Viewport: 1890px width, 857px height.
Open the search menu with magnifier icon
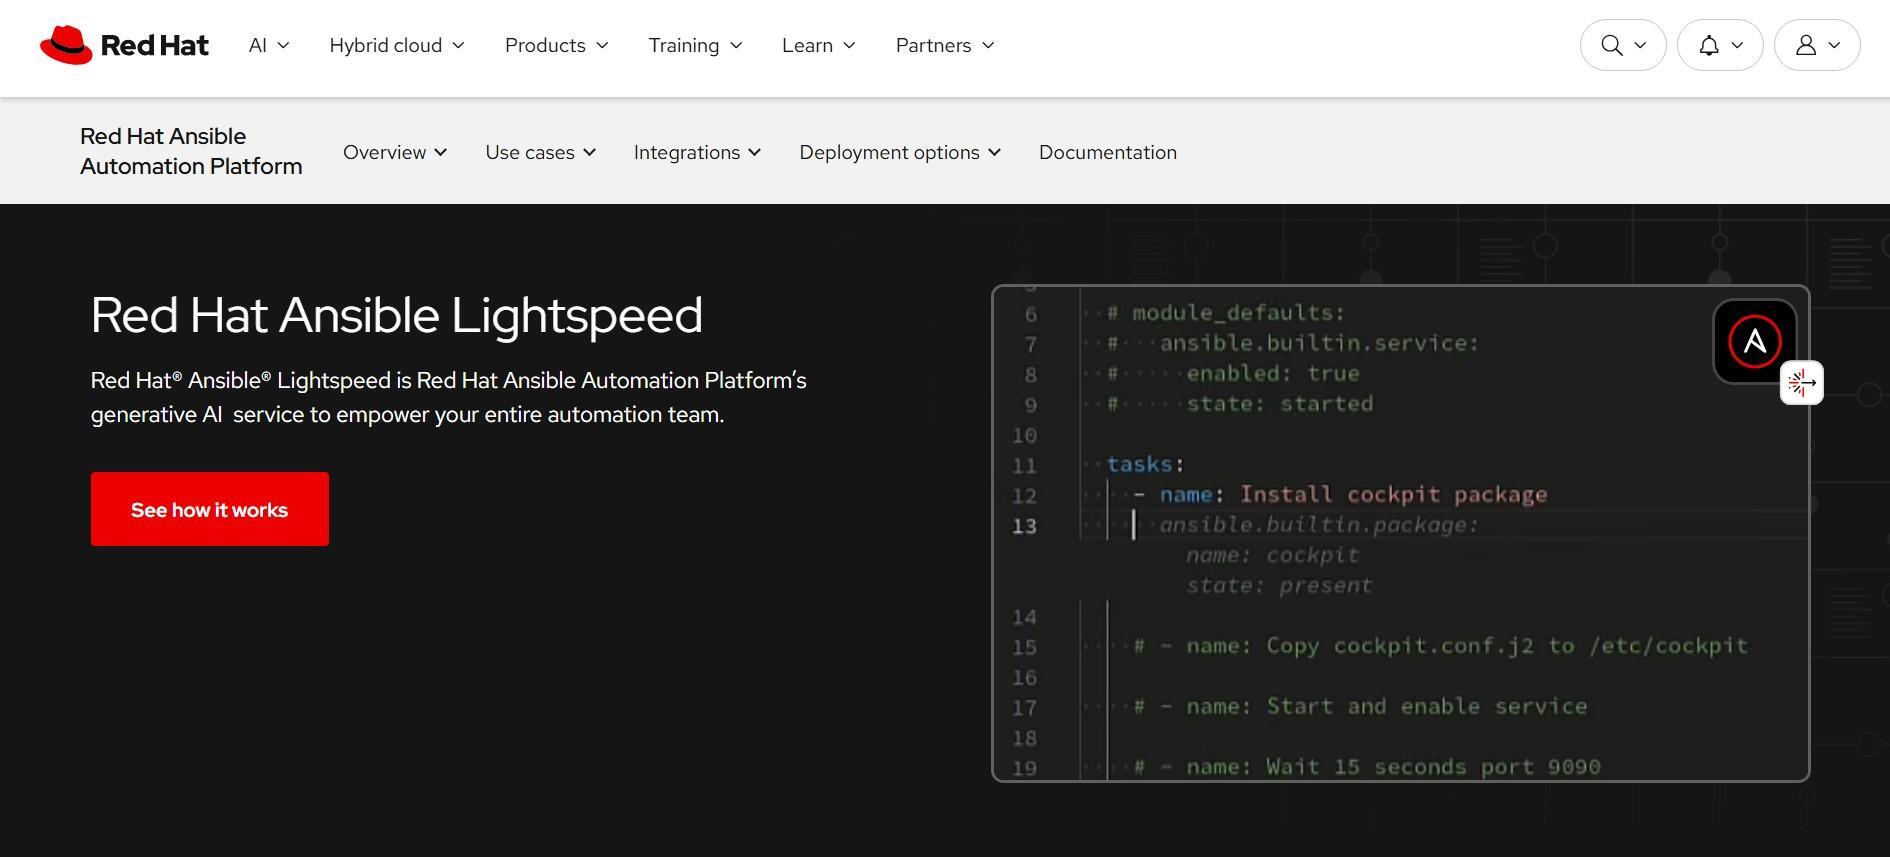[x=1622, y=45]
